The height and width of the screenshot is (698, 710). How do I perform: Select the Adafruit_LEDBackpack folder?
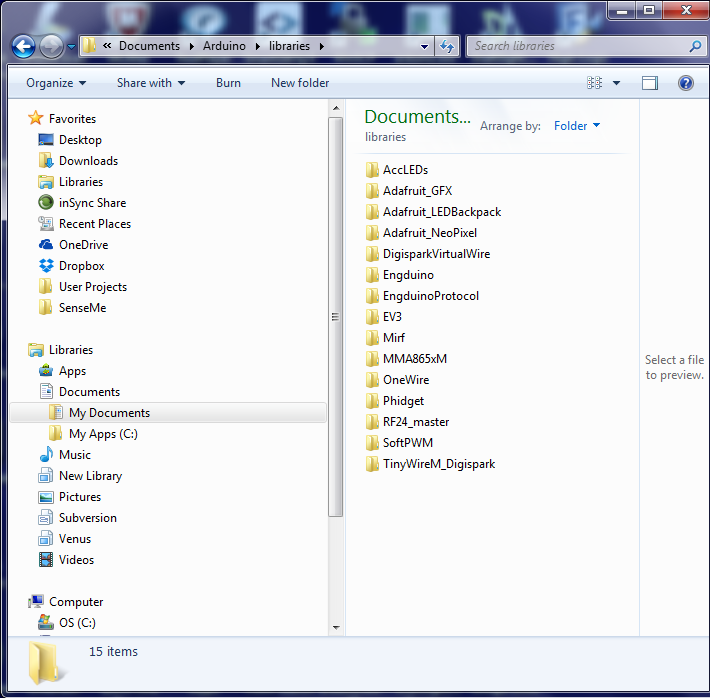(x=433, y=212)
